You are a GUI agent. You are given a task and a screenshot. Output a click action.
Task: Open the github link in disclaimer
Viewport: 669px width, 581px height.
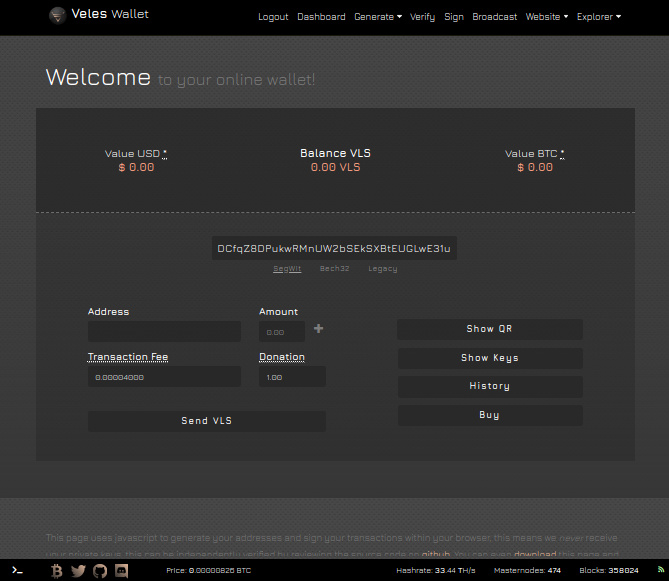point(436,554)
